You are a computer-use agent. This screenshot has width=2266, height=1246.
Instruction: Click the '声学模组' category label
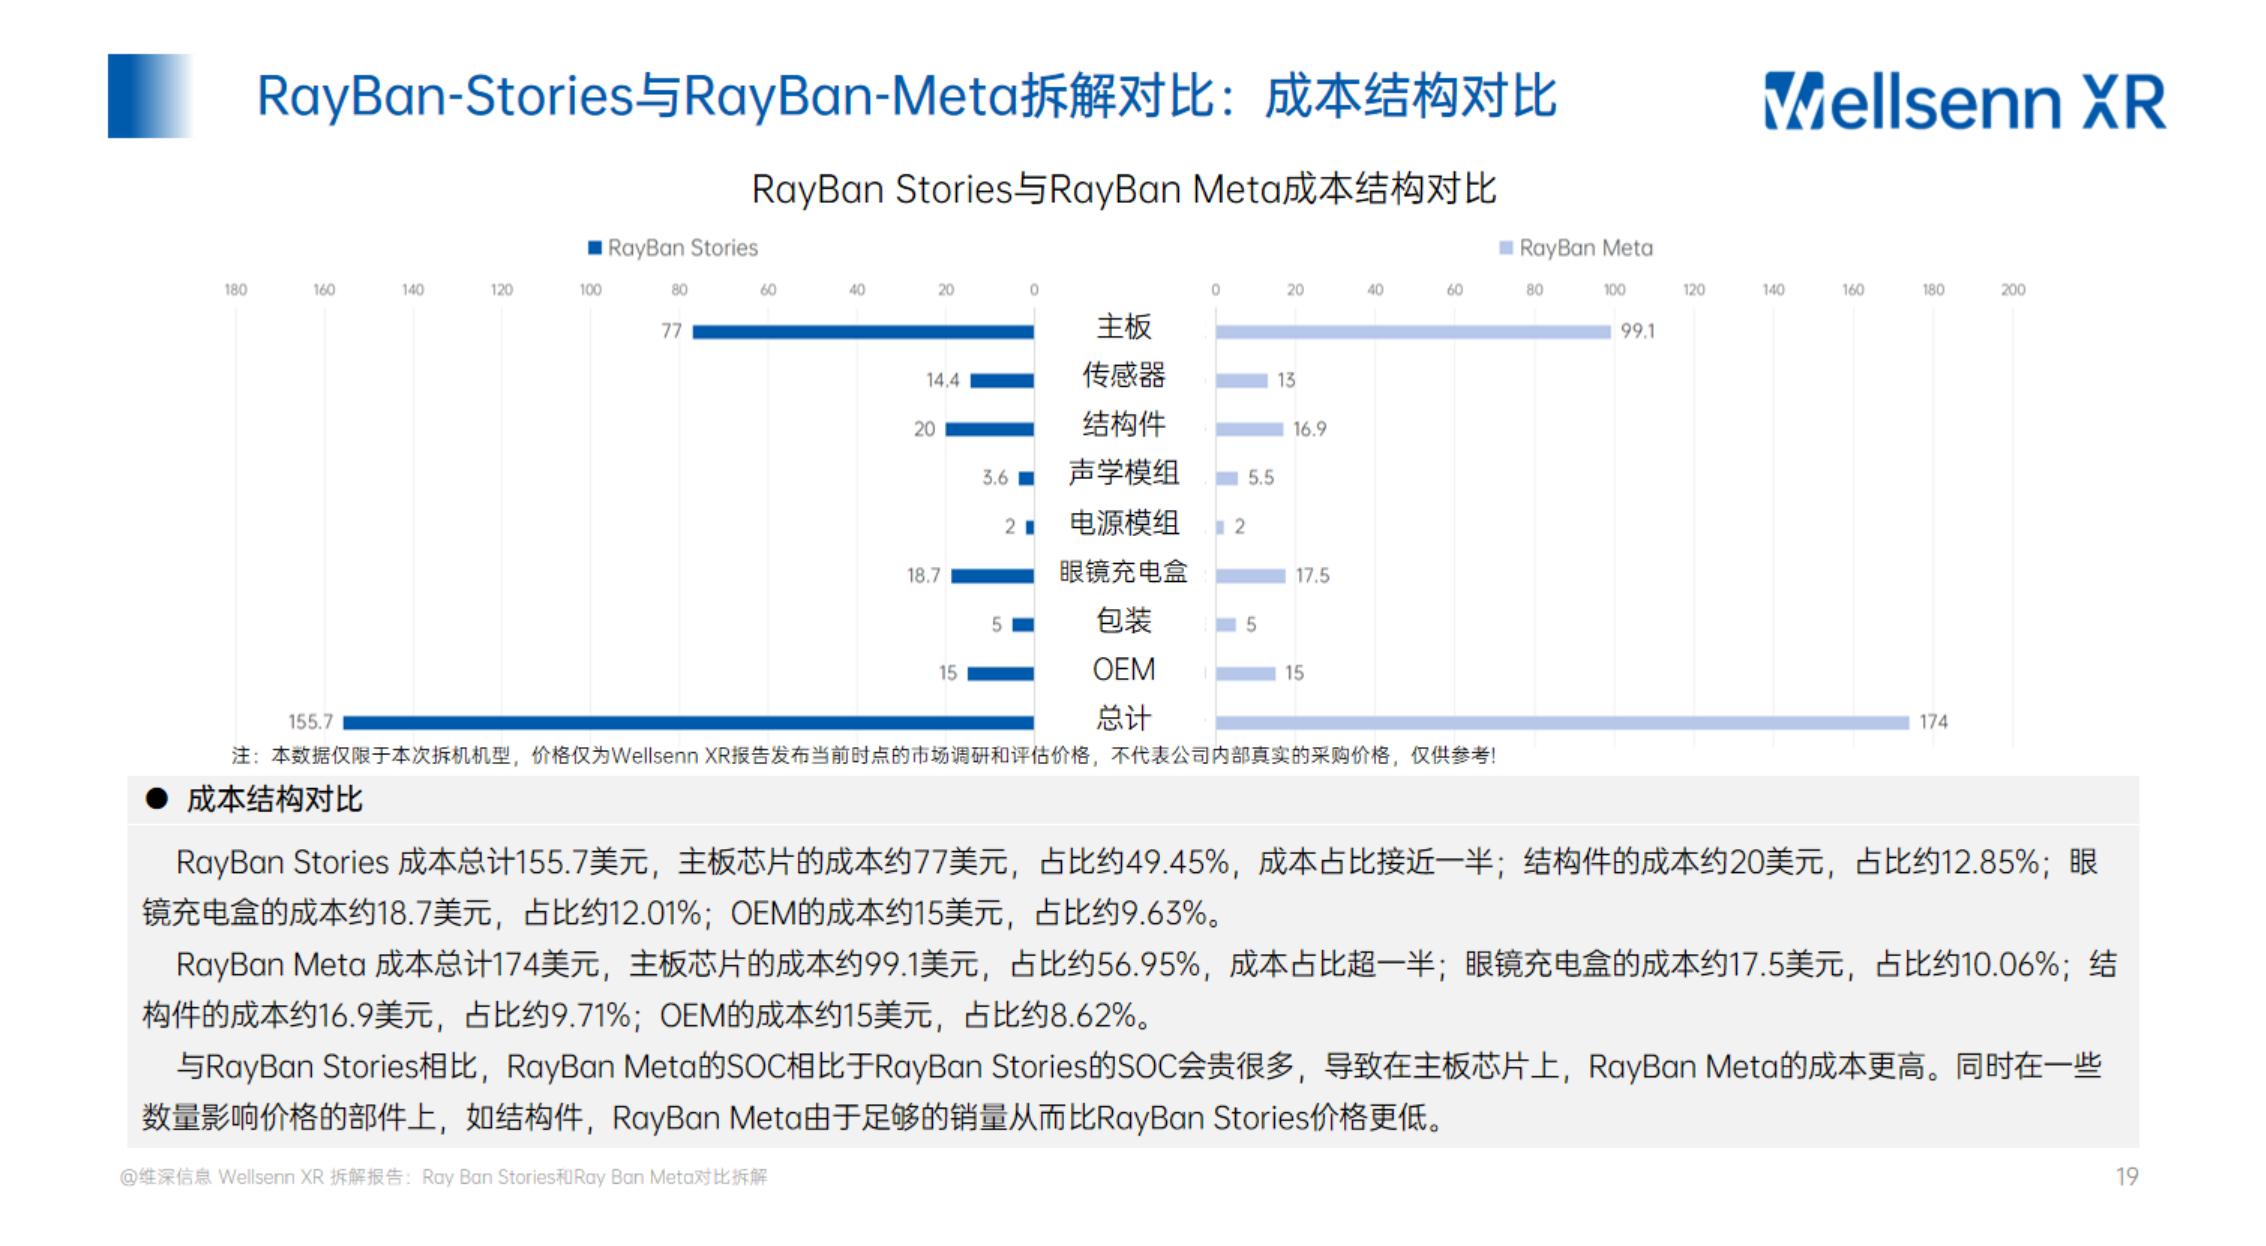[x=1124, y=473]
